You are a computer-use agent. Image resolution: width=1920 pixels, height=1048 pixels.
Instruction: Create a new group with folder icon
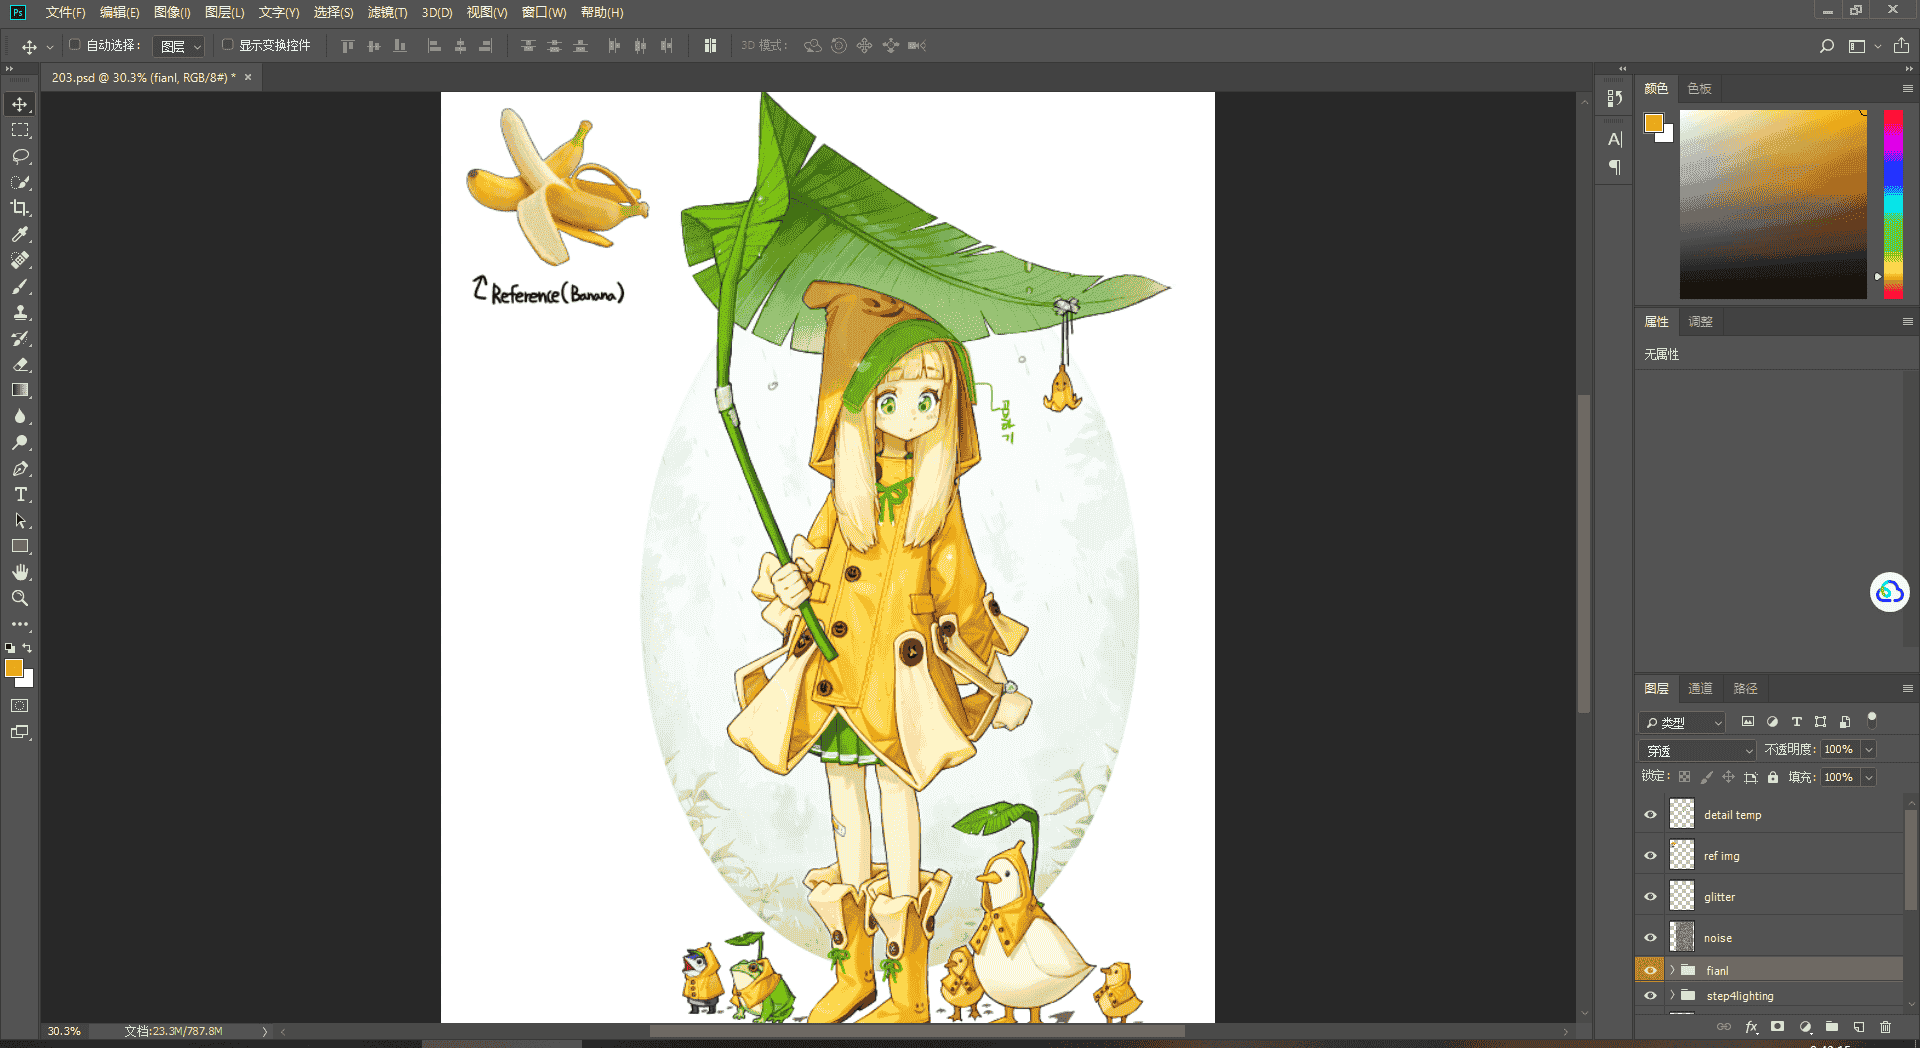[1832, 1027]
